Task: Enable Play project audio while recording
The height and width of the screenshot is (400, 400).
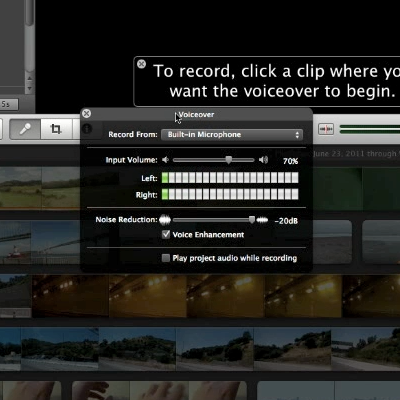Action: pyautogui.click(x=166, y=258)
